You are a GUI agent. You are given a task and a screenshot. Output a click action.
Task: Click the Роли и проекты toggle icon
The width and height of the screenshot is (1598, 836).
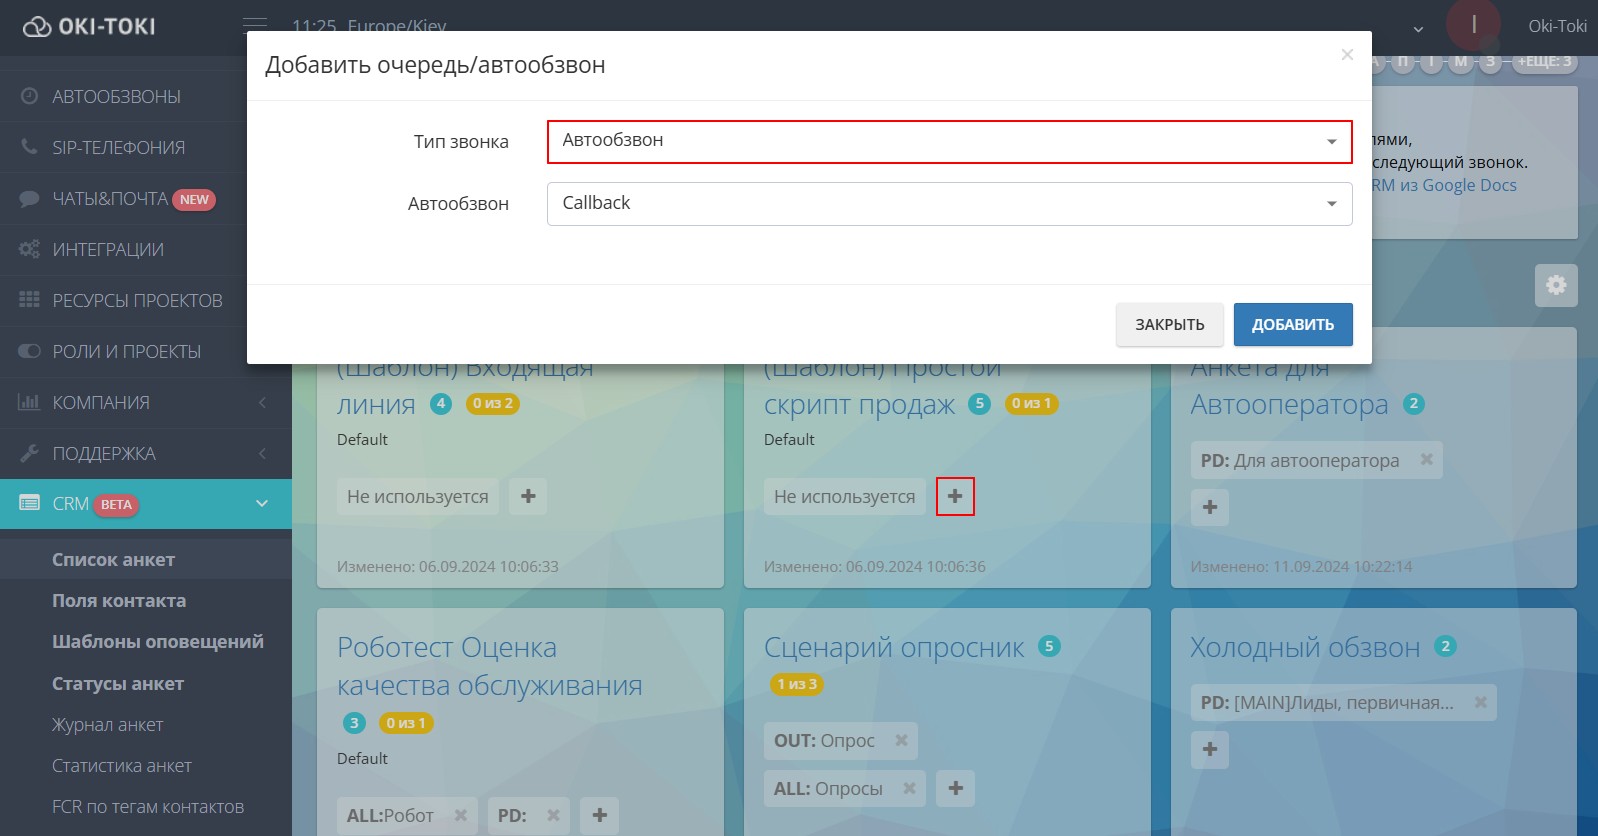tap(29, 351)
